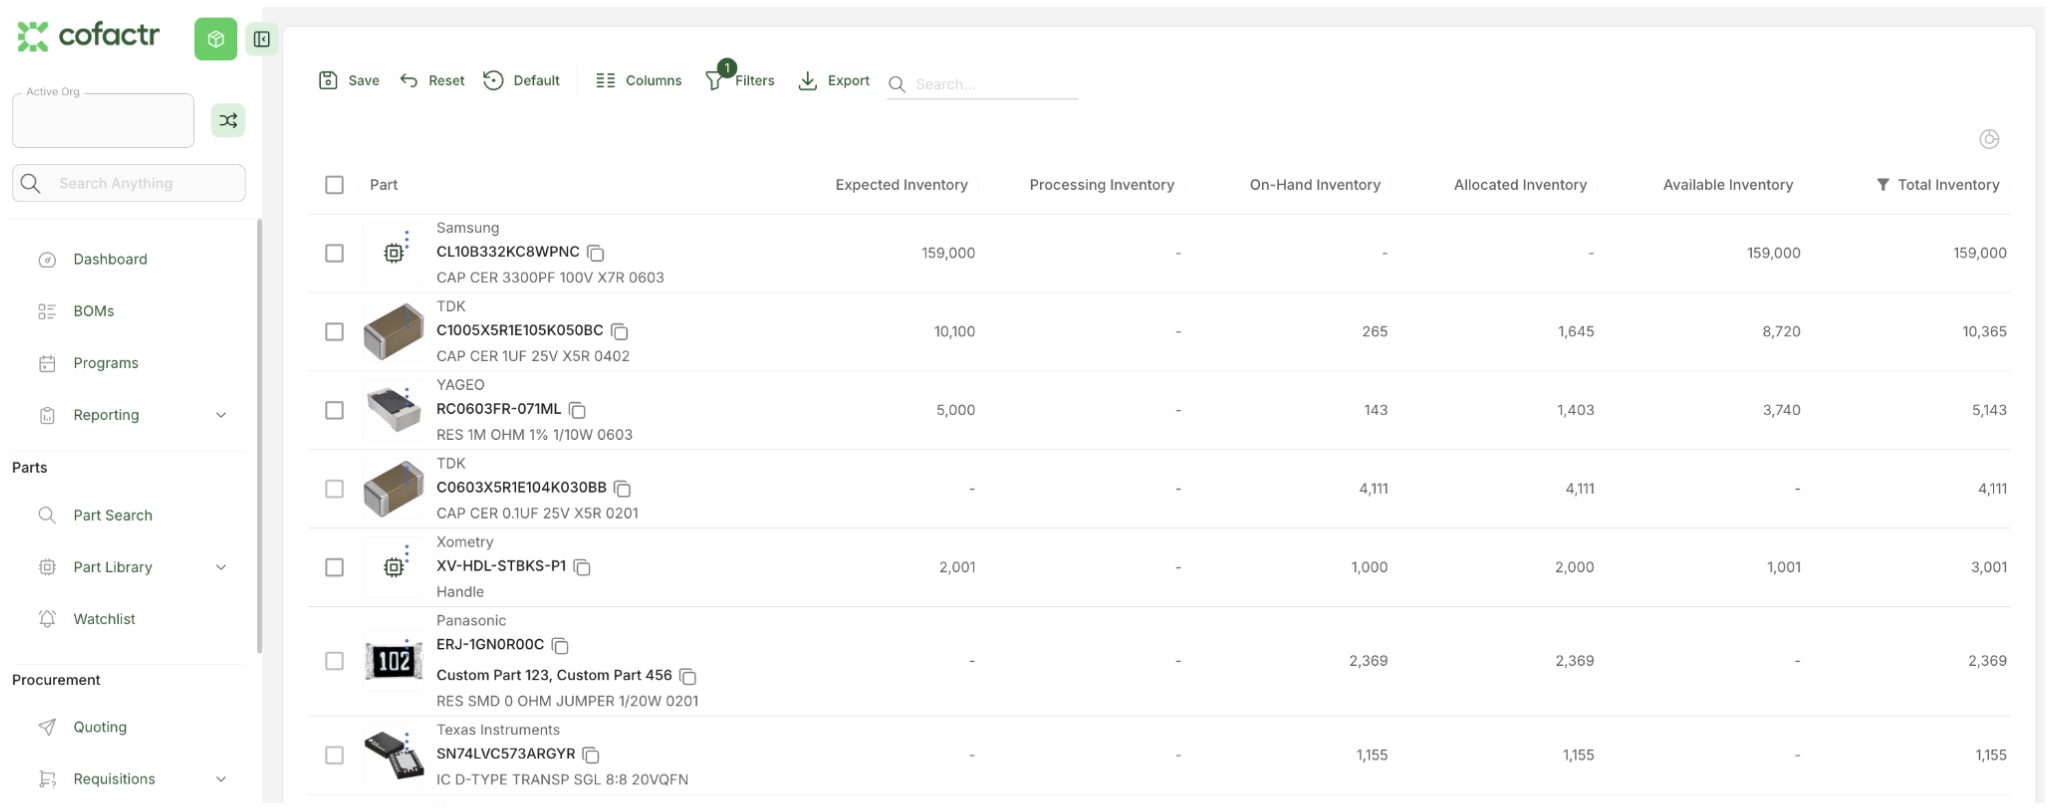
Task: Copy part number C1005X5R1E105K050BC
Action: (x=620, y=331)
